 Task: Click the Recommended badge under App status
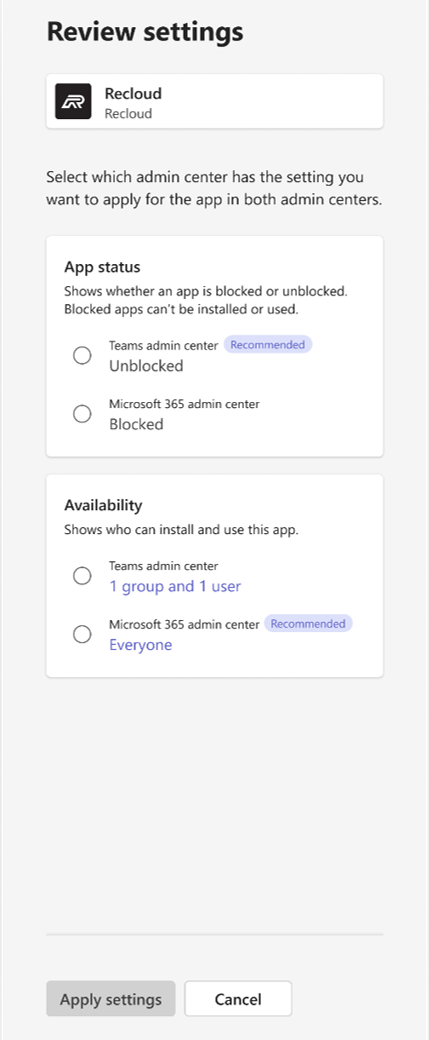[268, 345]
